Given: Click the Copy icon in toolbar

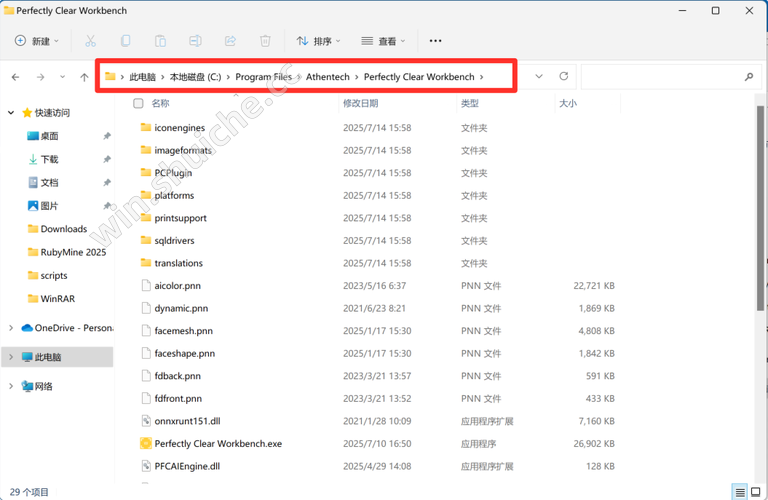Looking at the screenshot, I should 125,41.
